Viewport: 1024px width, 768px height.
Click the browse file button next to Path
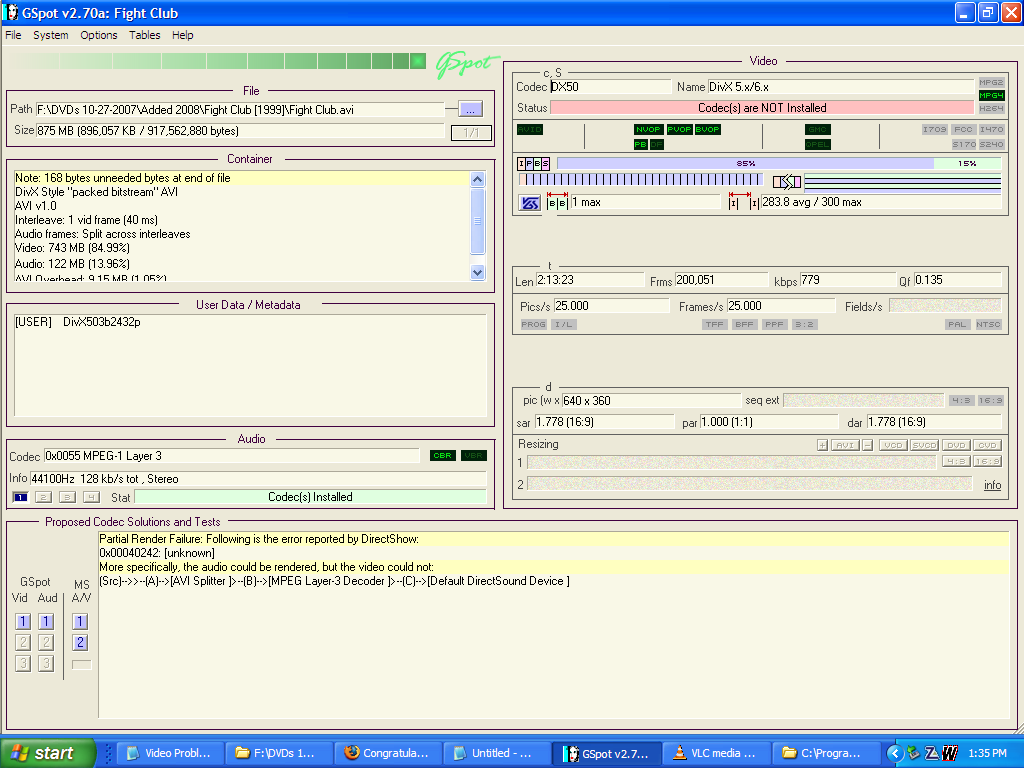(x=470, y=109)
